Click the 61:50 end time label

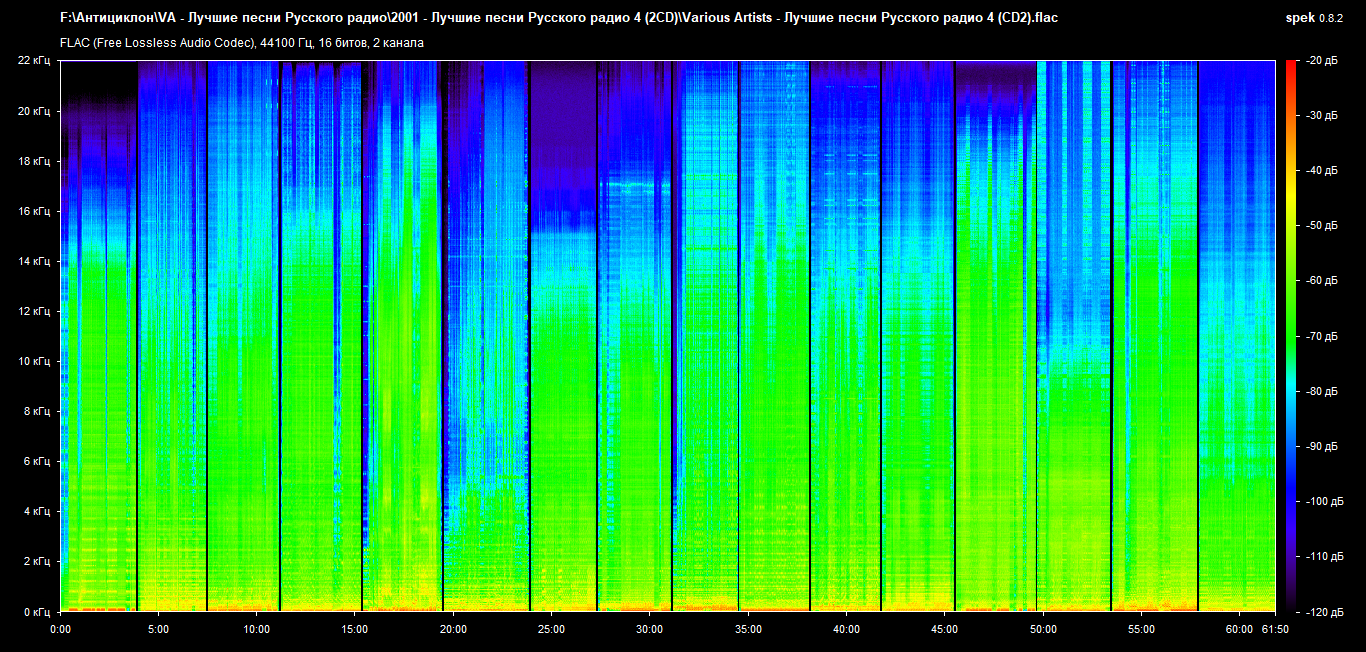(1275, 629)
